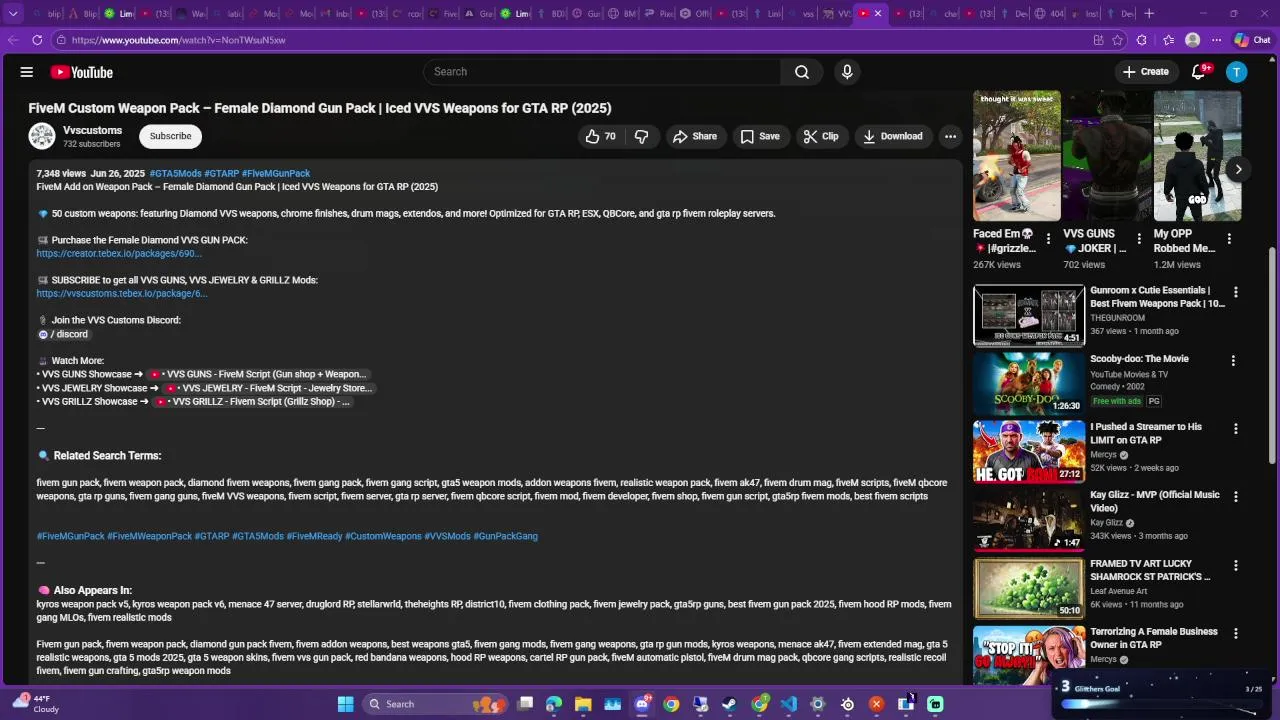Open Visual Studio Code from the taskbar

point(789,704)
